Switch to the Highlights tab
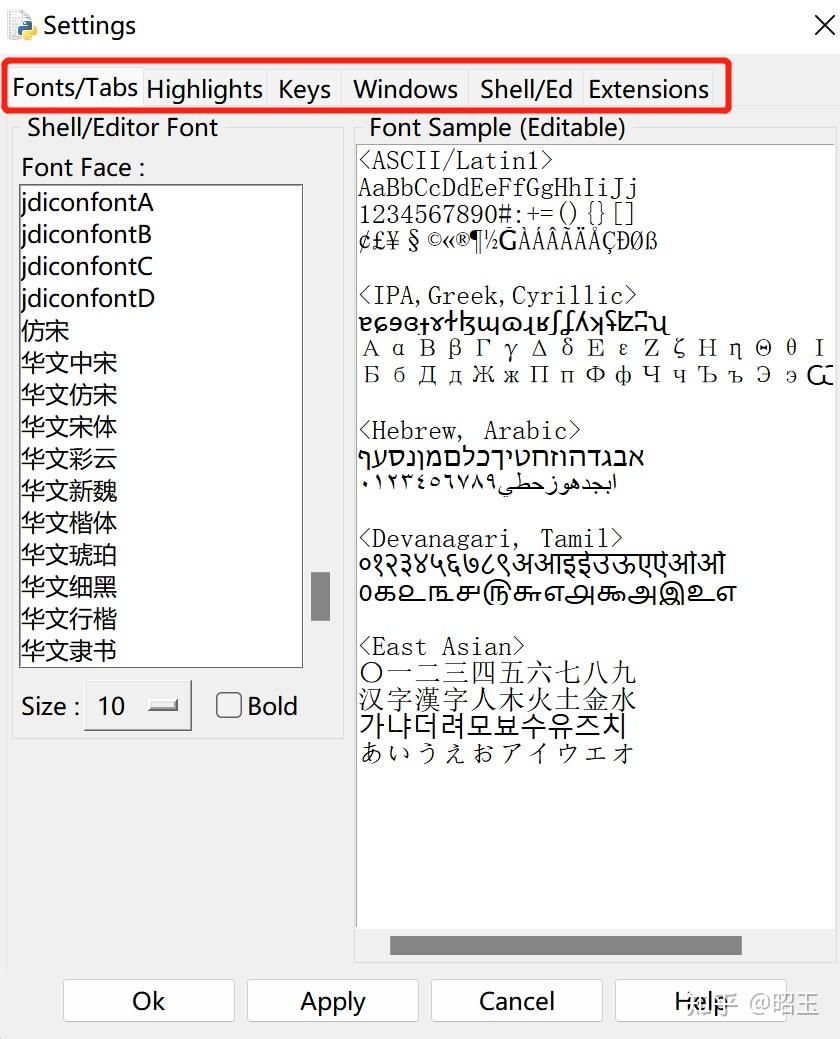 204,89
